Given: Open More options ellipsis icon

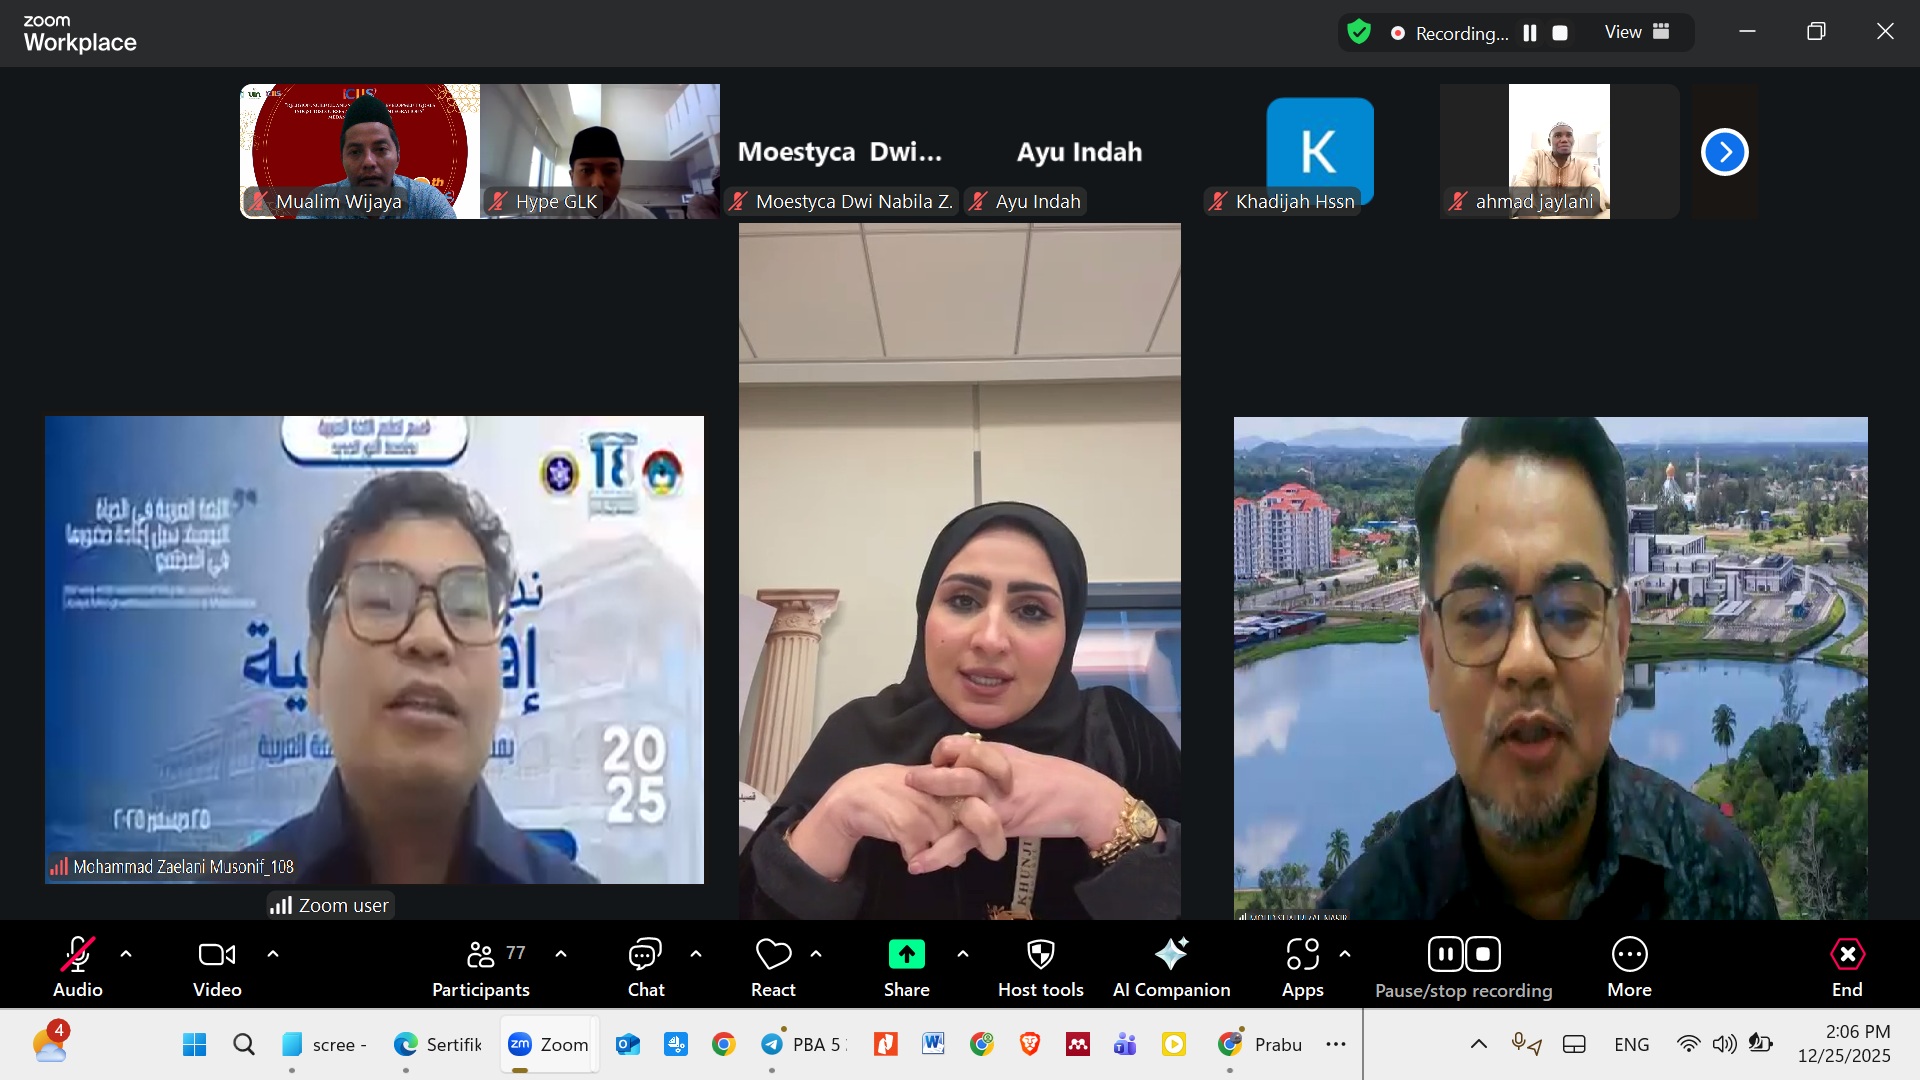Looking at the screenshot, I should (x=1629, y=955).
